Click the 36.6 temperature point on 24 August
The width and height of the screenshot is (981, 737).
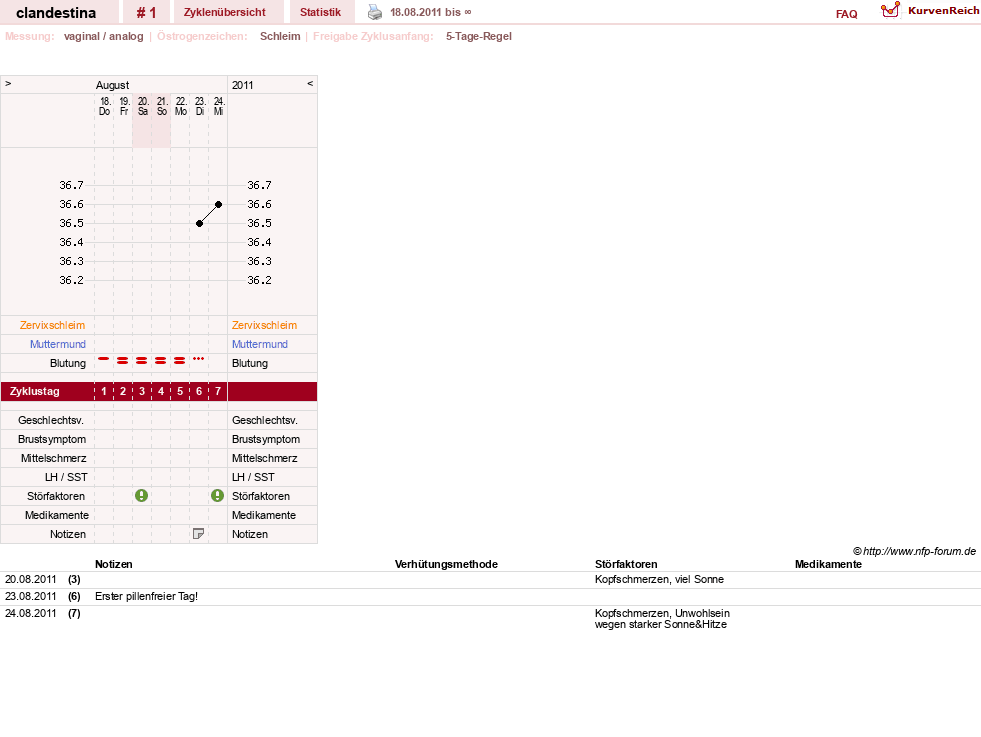218,205
